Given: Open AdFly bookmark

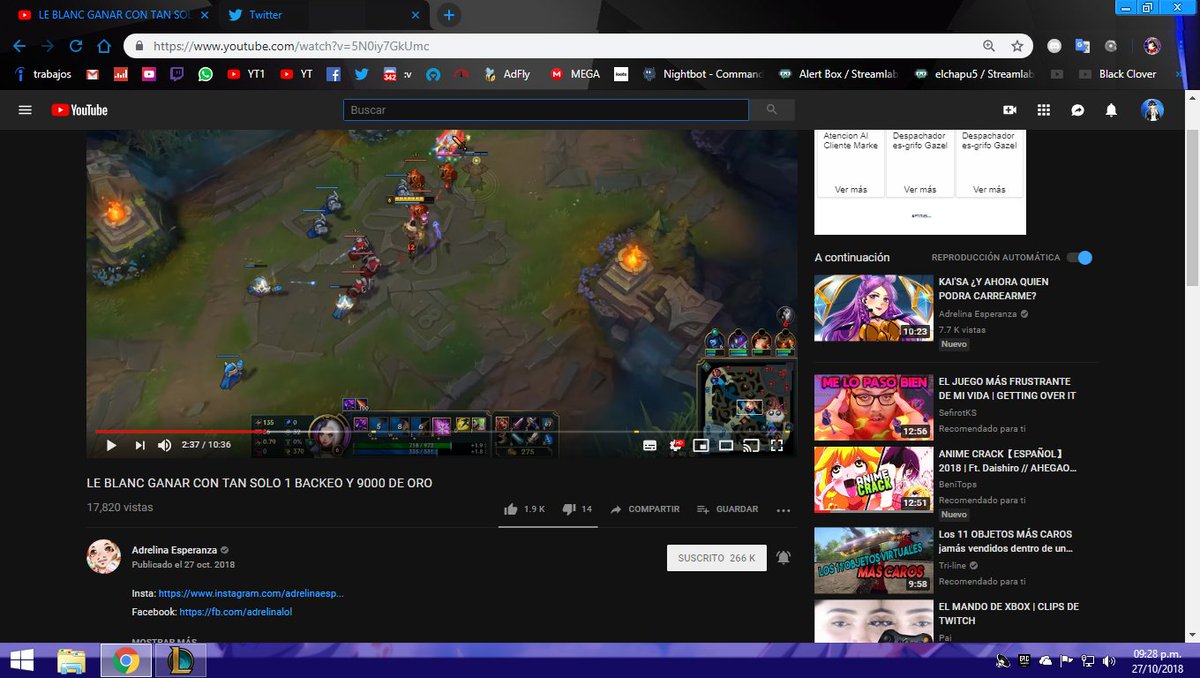Looking at the screenshot, I should (x=507, y=74).
